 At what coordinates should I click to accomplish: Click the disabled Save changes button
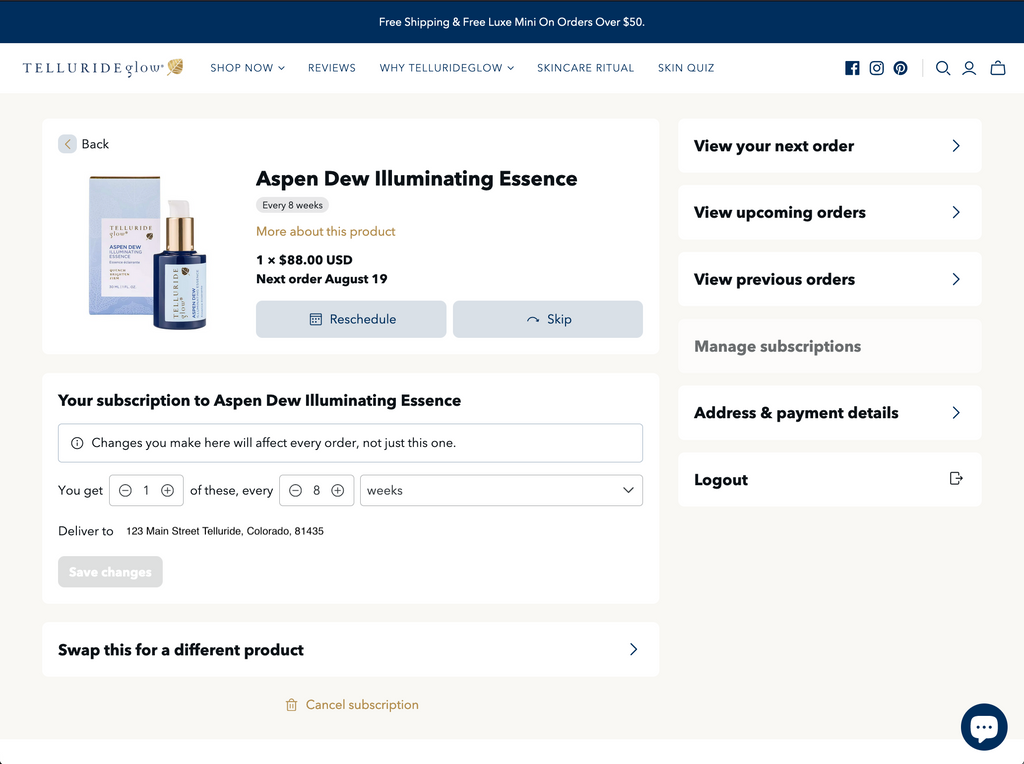tap(110, 572)
